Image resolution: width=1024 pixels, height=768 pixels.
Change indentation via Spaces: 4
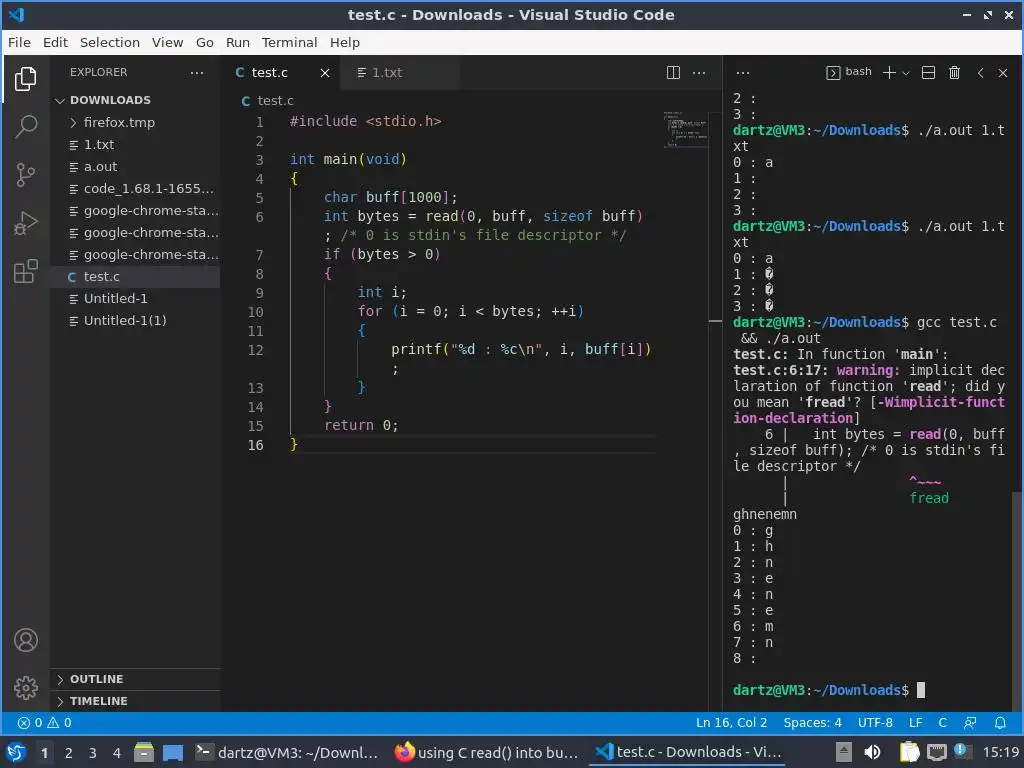812,723
